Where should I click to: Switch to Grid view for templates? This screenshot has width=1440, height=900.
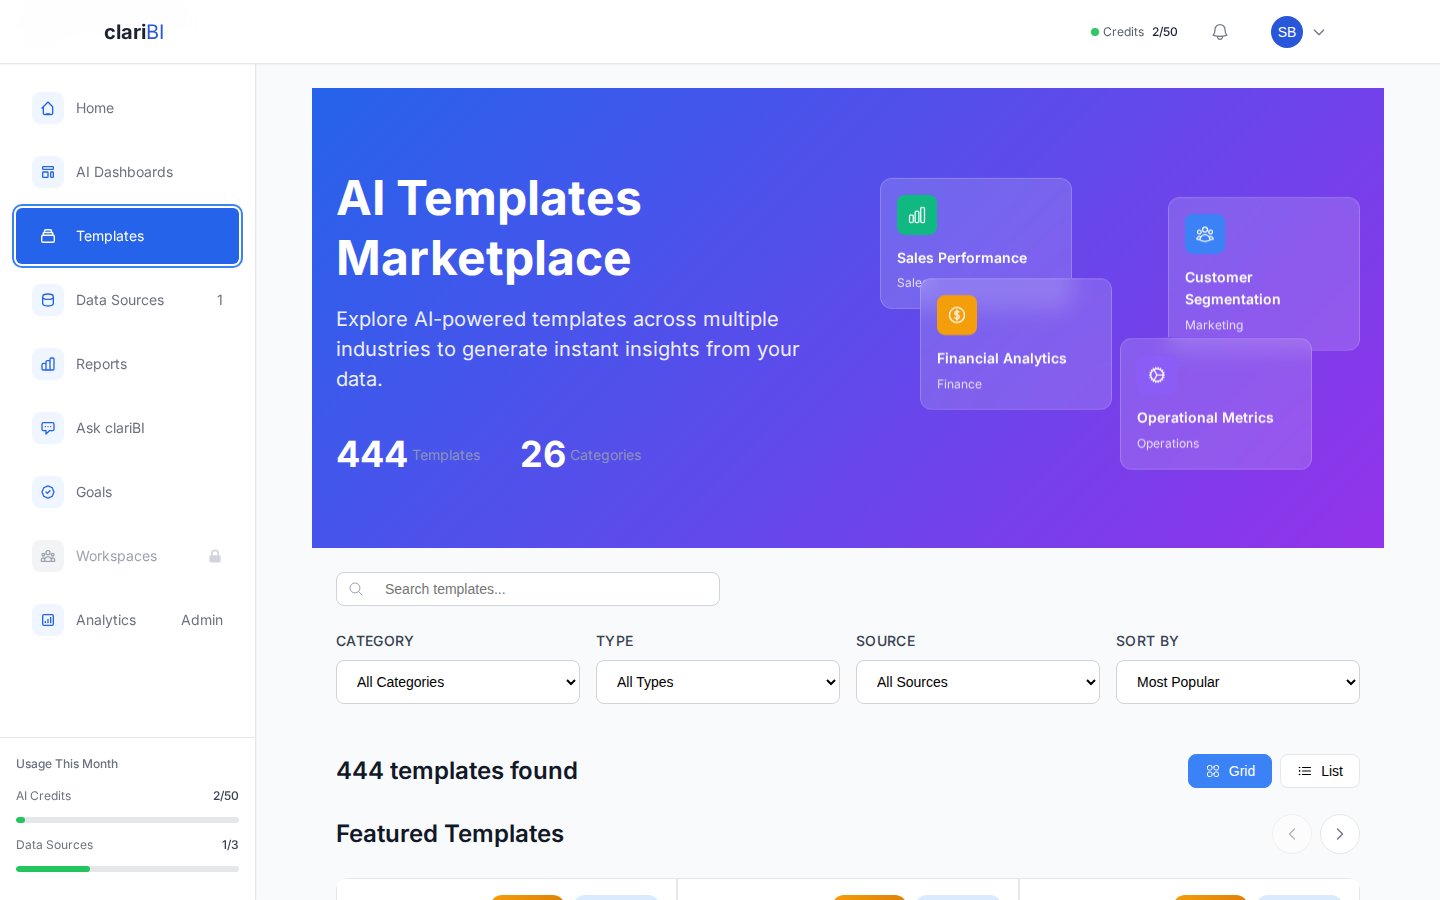(x=1229, y=771)
